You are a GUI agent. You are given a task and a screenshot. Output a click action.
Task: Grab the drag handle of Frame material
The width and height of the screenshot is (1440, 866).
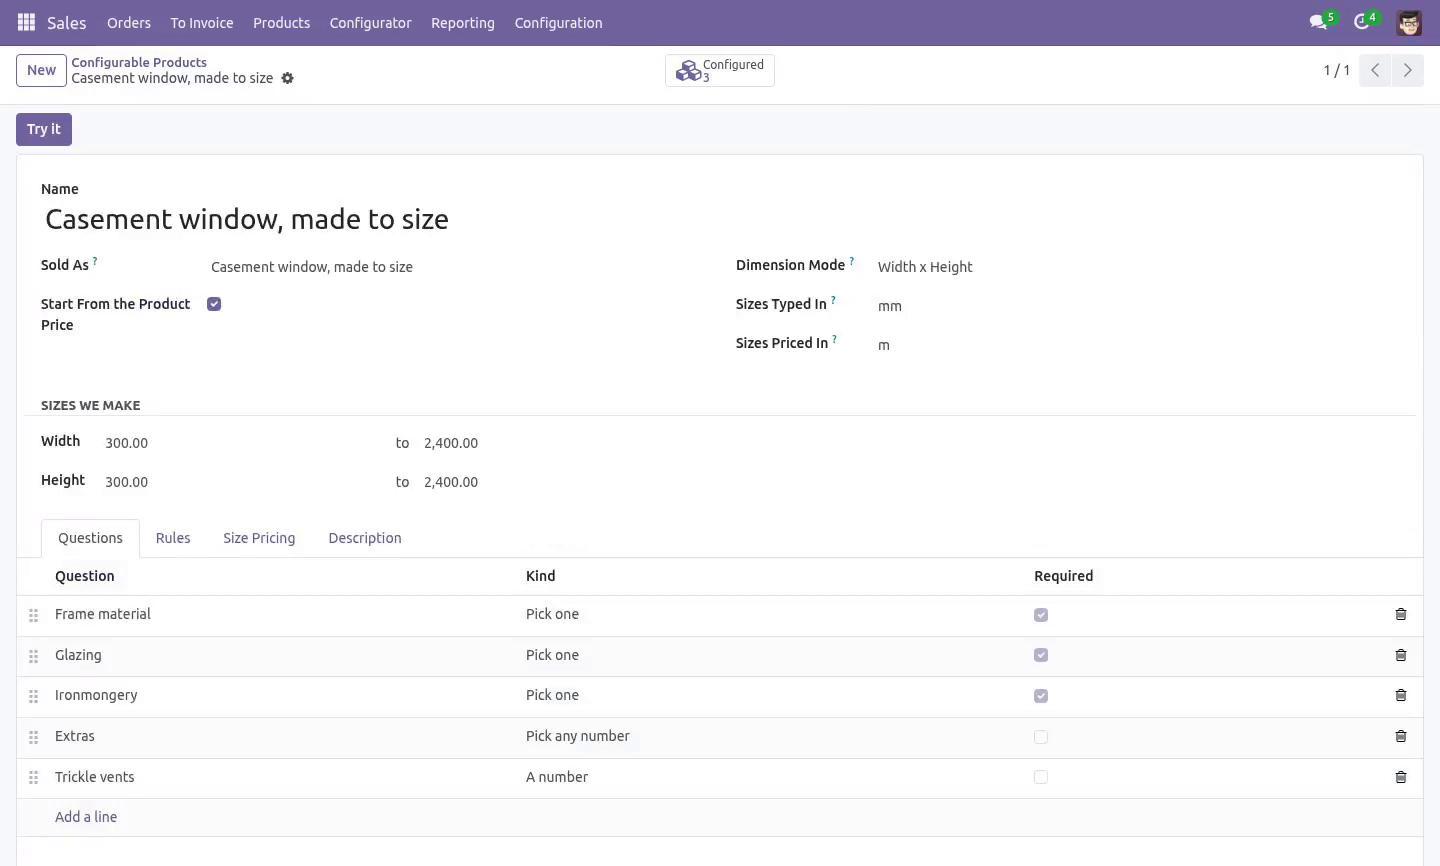[33, 615]
